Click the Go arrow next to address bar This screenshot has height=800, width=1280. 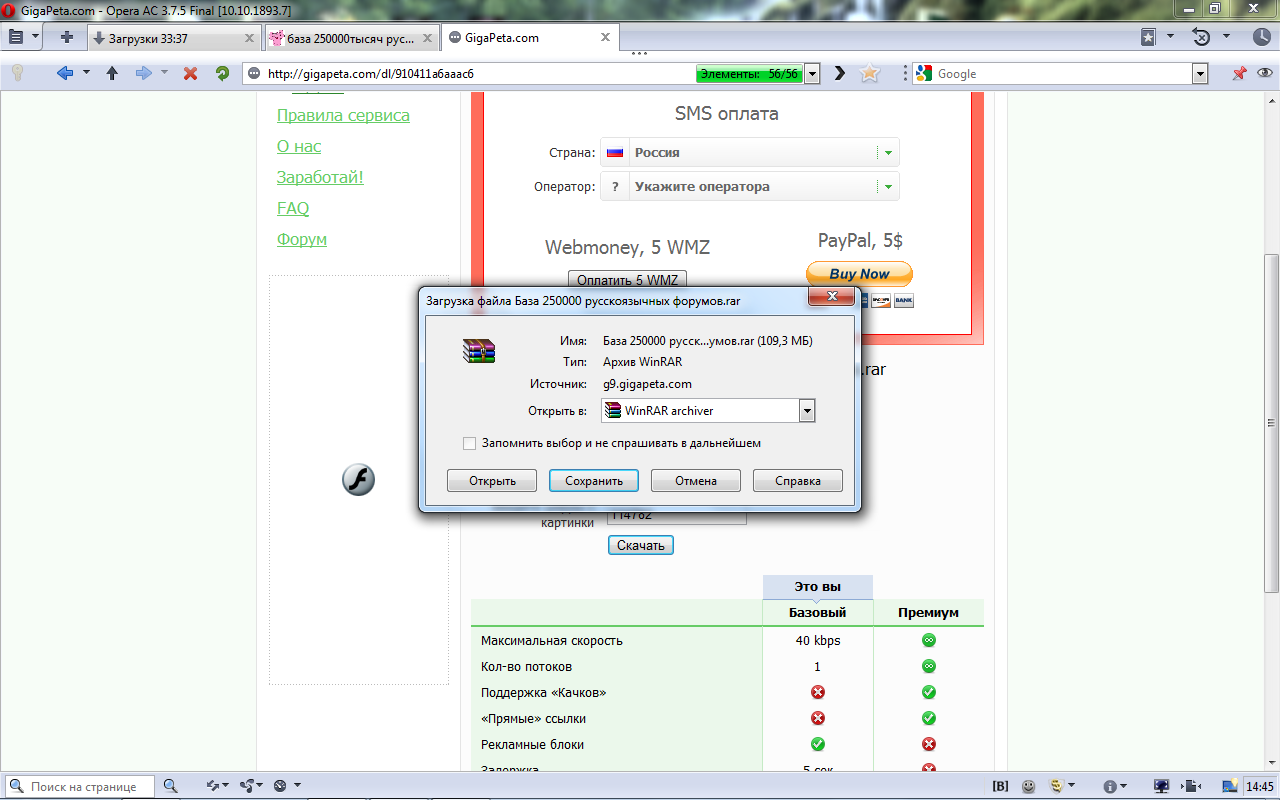tap(840, 73)
